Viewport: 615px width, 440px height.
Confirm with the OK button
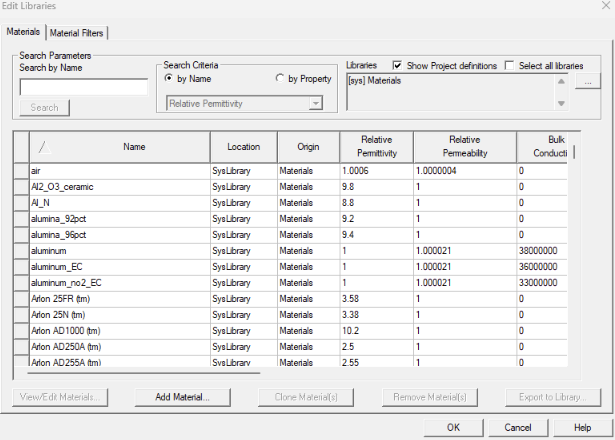pos(453,427)
